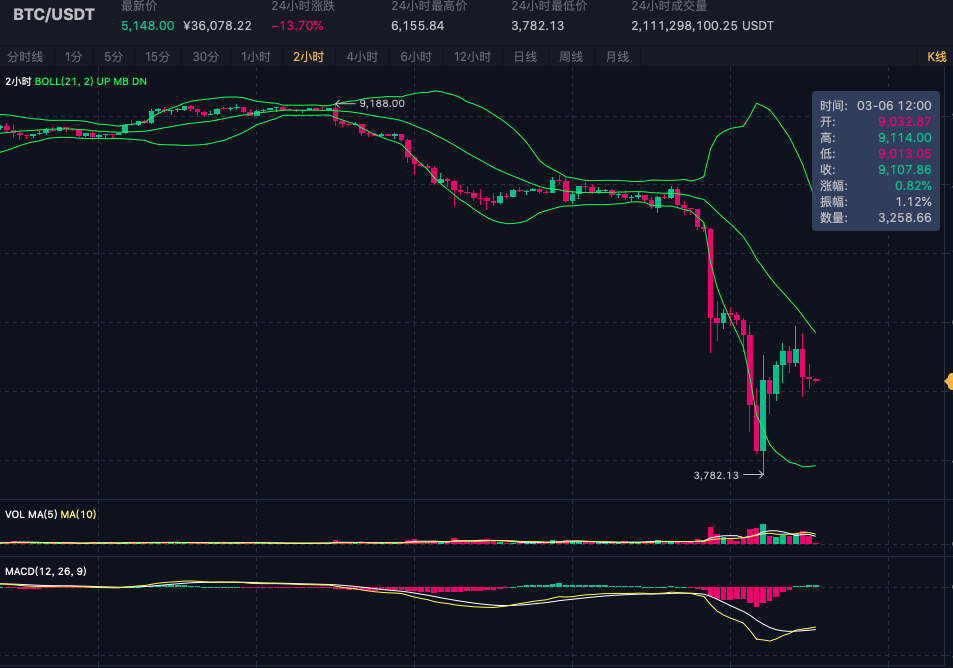The height and width of the screenshot is (668, 953).
Task: Switch chart to 4小时 interval
Action: coord(362,57)
